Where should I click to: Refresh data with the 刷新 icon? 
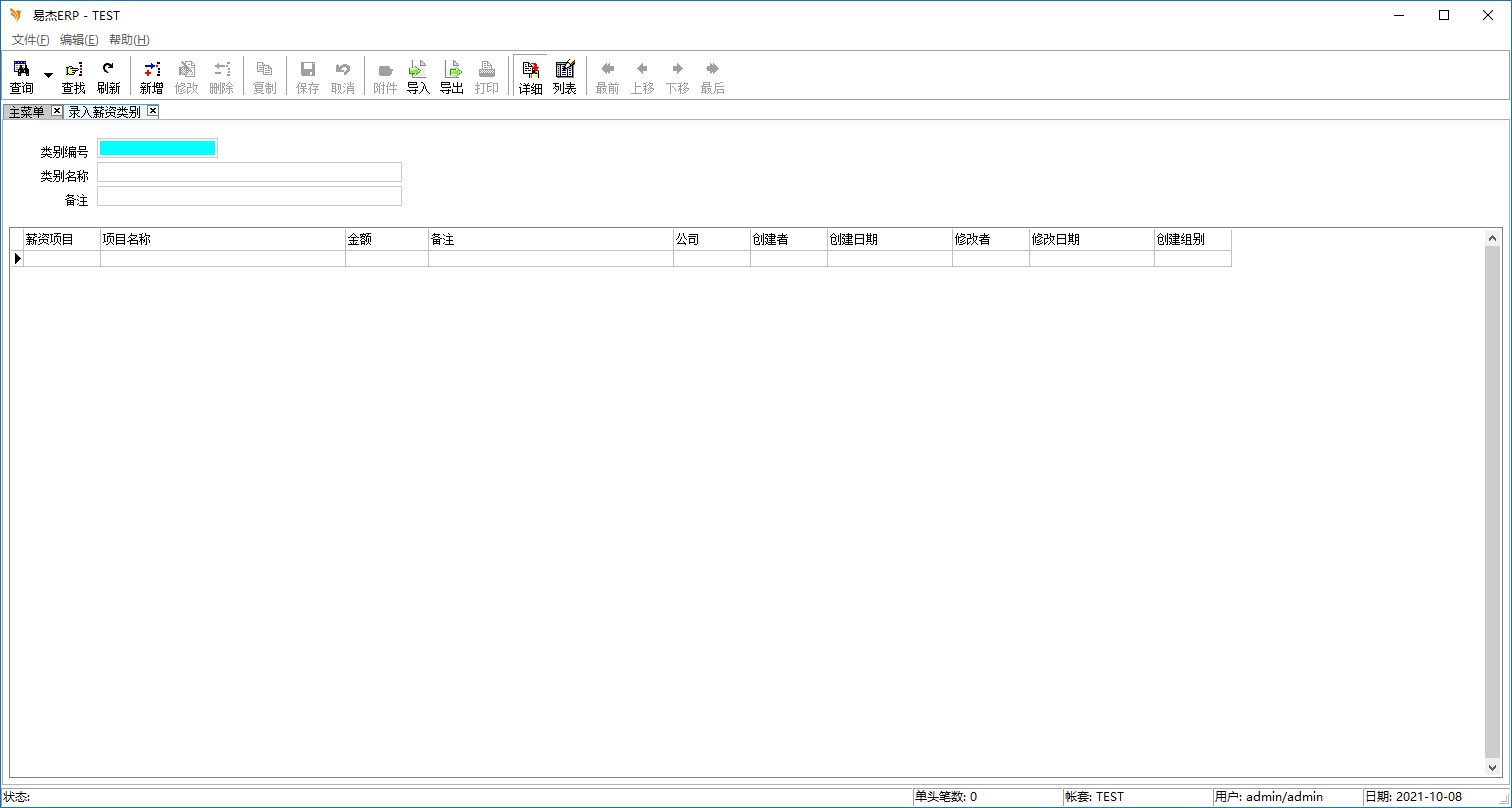(x=108, y=76)
